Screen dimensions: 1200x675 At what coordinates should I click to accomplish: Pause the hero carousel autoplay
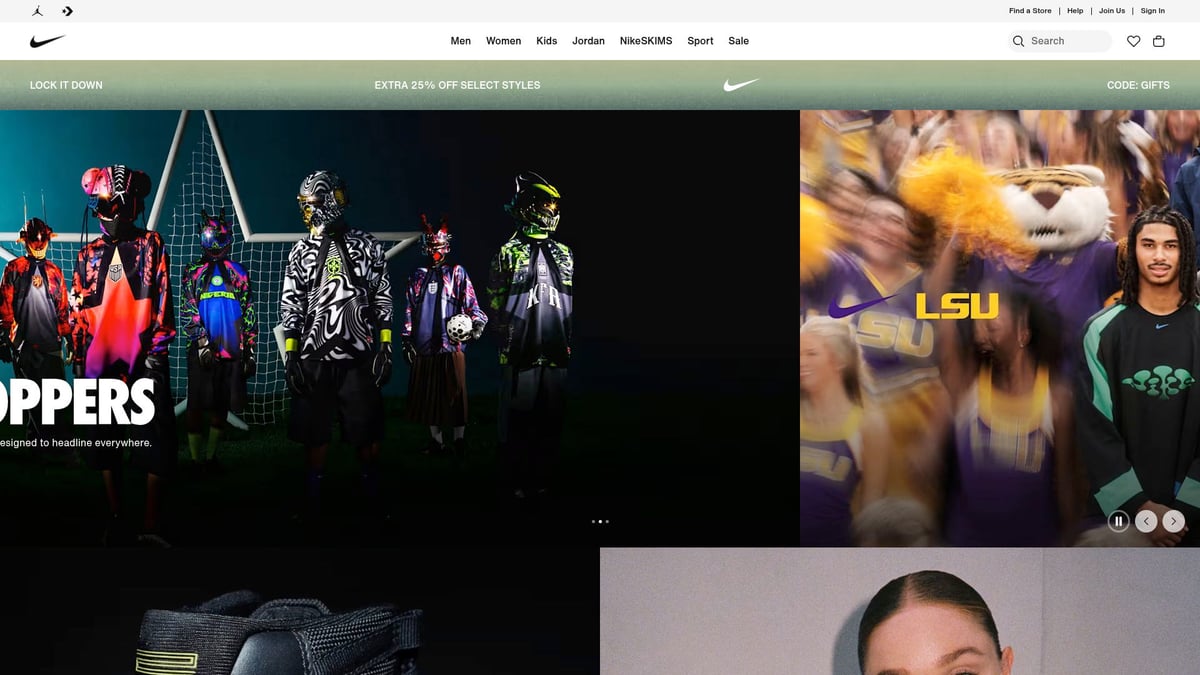(1118, 521)
